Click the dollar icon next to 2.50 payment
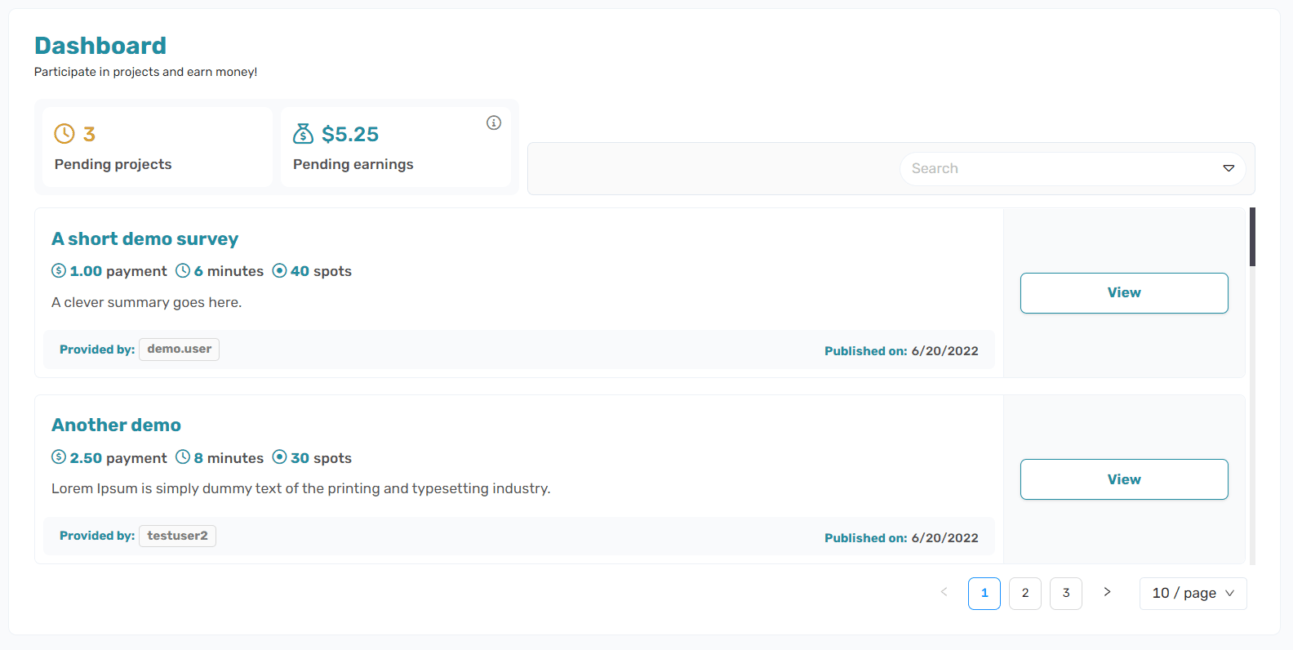The width and height of the screenshot is (1293, 650). point(59,458)
